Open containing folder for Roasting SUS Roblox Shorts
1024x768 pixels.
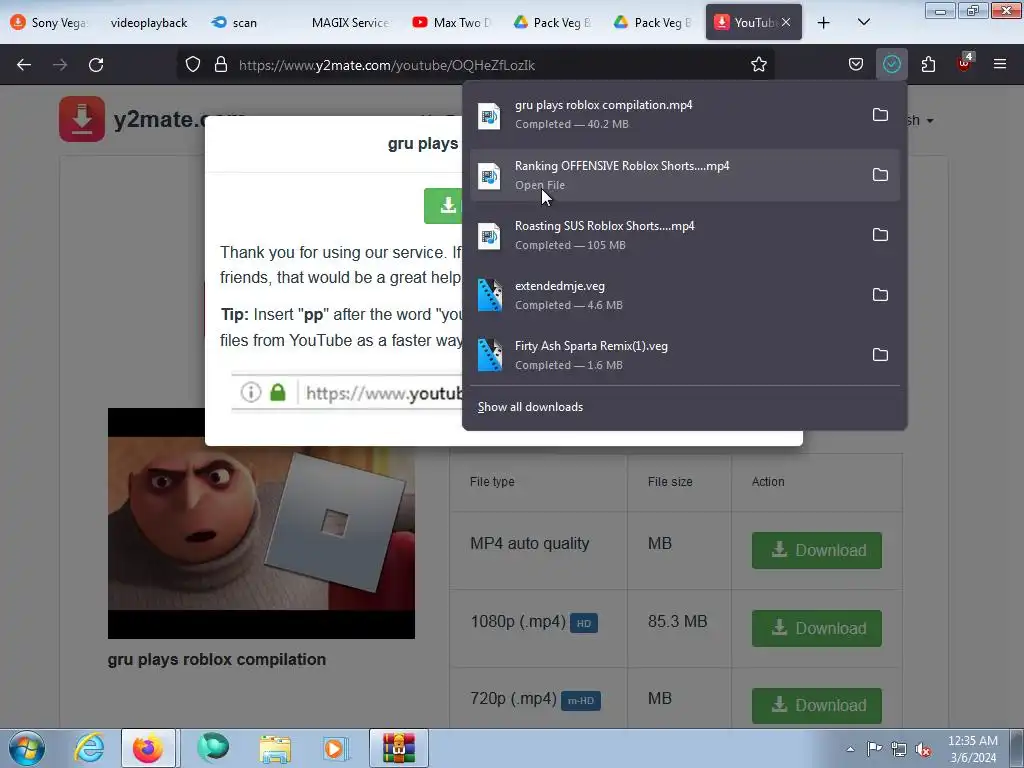pyautogui.click(x=880, y=235)
